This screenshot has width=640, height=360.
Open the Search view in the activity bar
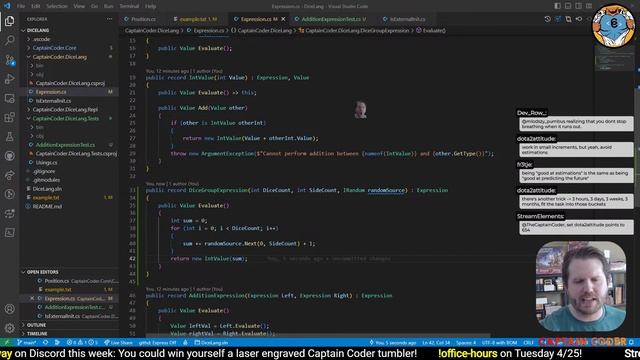[x=9, y=40]
